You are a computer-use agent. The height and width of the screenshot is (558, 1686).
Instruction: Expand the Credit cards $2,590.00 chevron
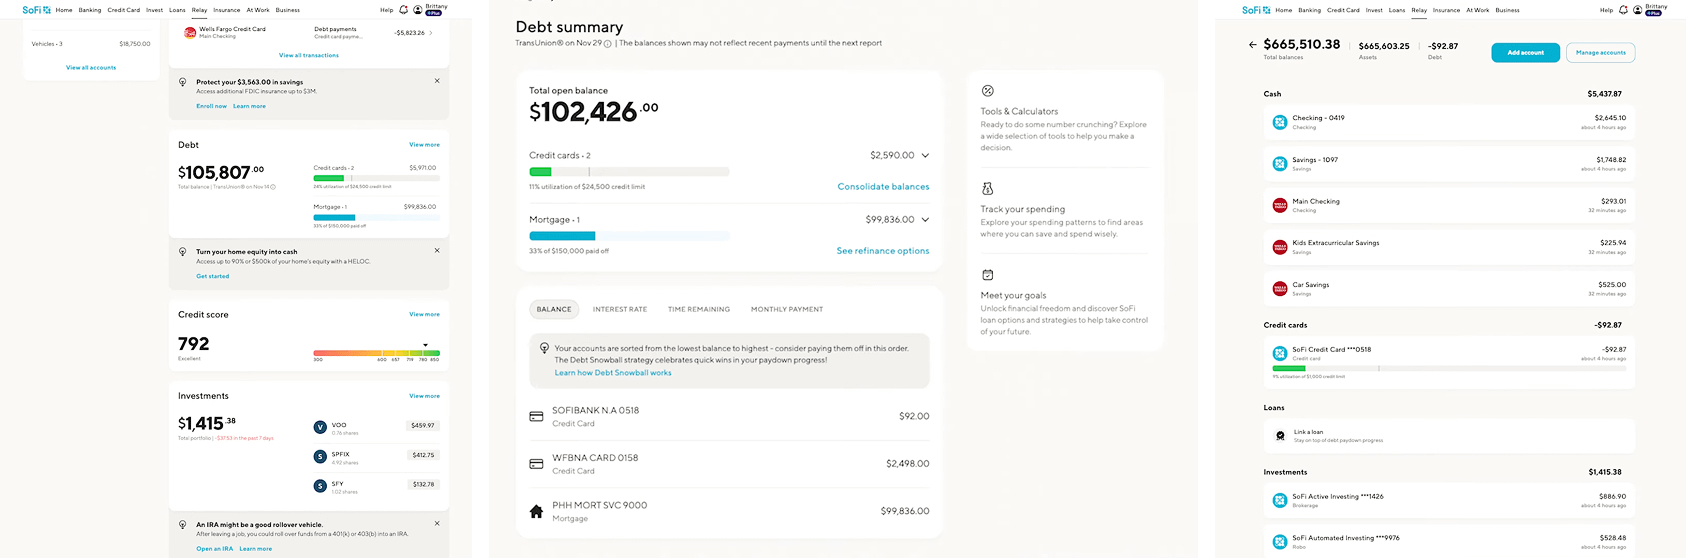(925, 156)
